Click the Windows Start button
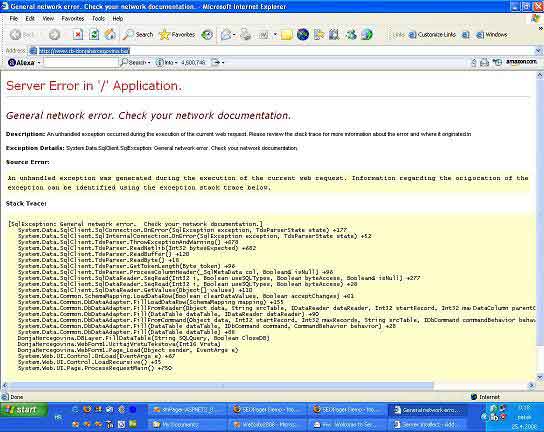This screenshot has width=544, height=432. (24, 410)
